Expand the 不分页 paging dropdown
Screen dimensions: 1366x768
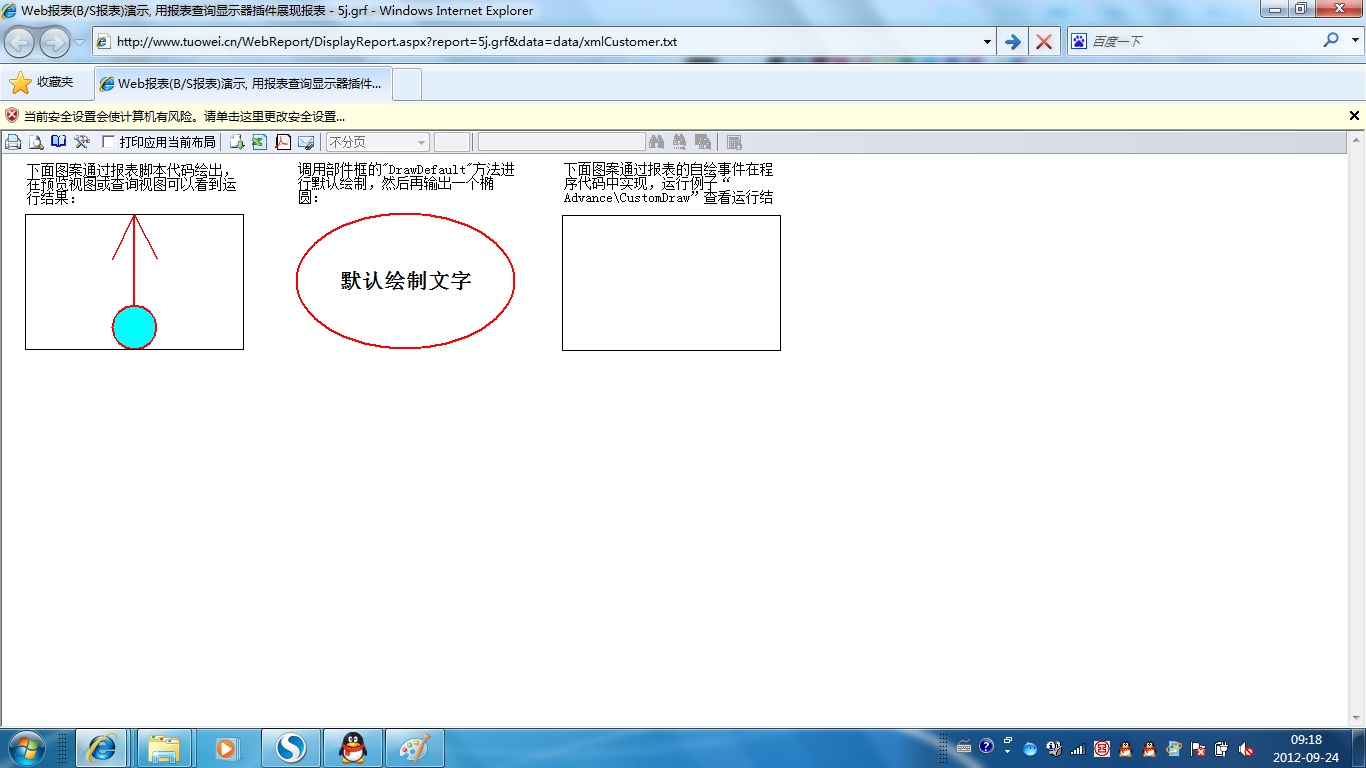click(421, 142)
